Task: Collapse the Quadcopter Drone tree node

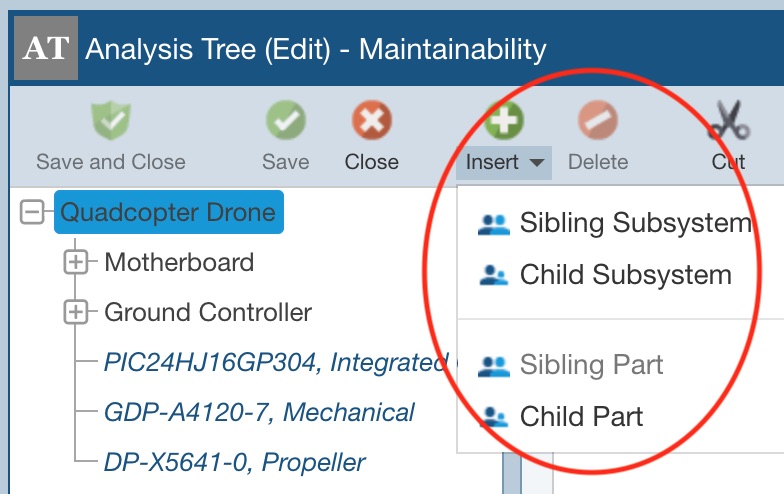Action: point(32,212)
